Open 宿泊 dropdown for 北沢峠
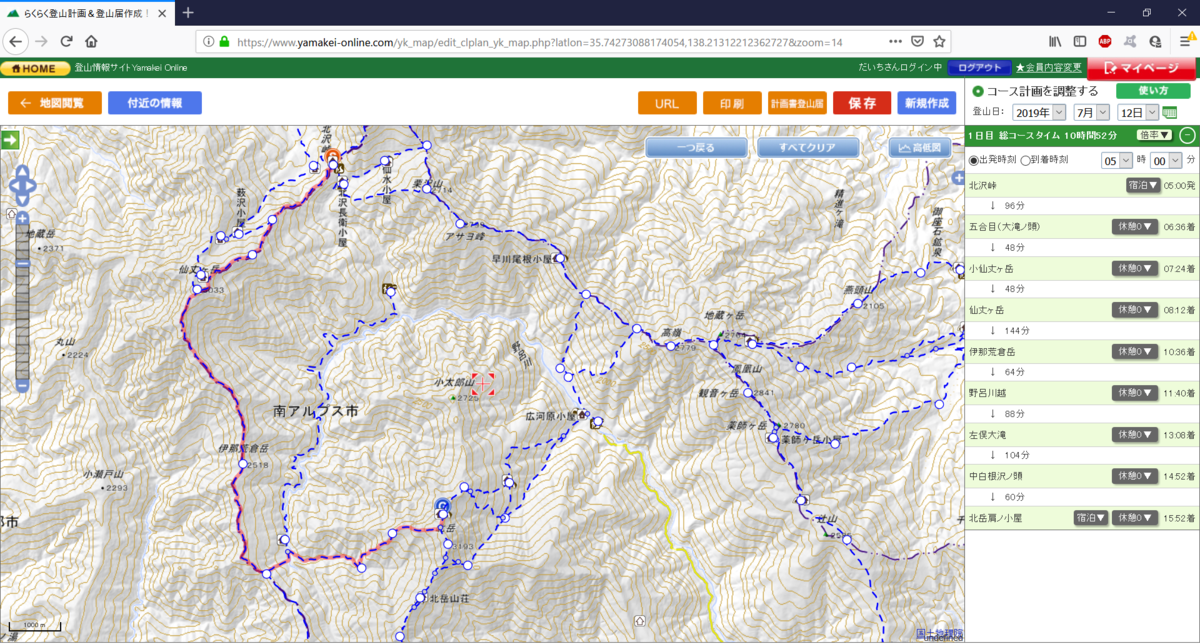The width and height of the screenshot is (1200, 644). pos(1143,185)
